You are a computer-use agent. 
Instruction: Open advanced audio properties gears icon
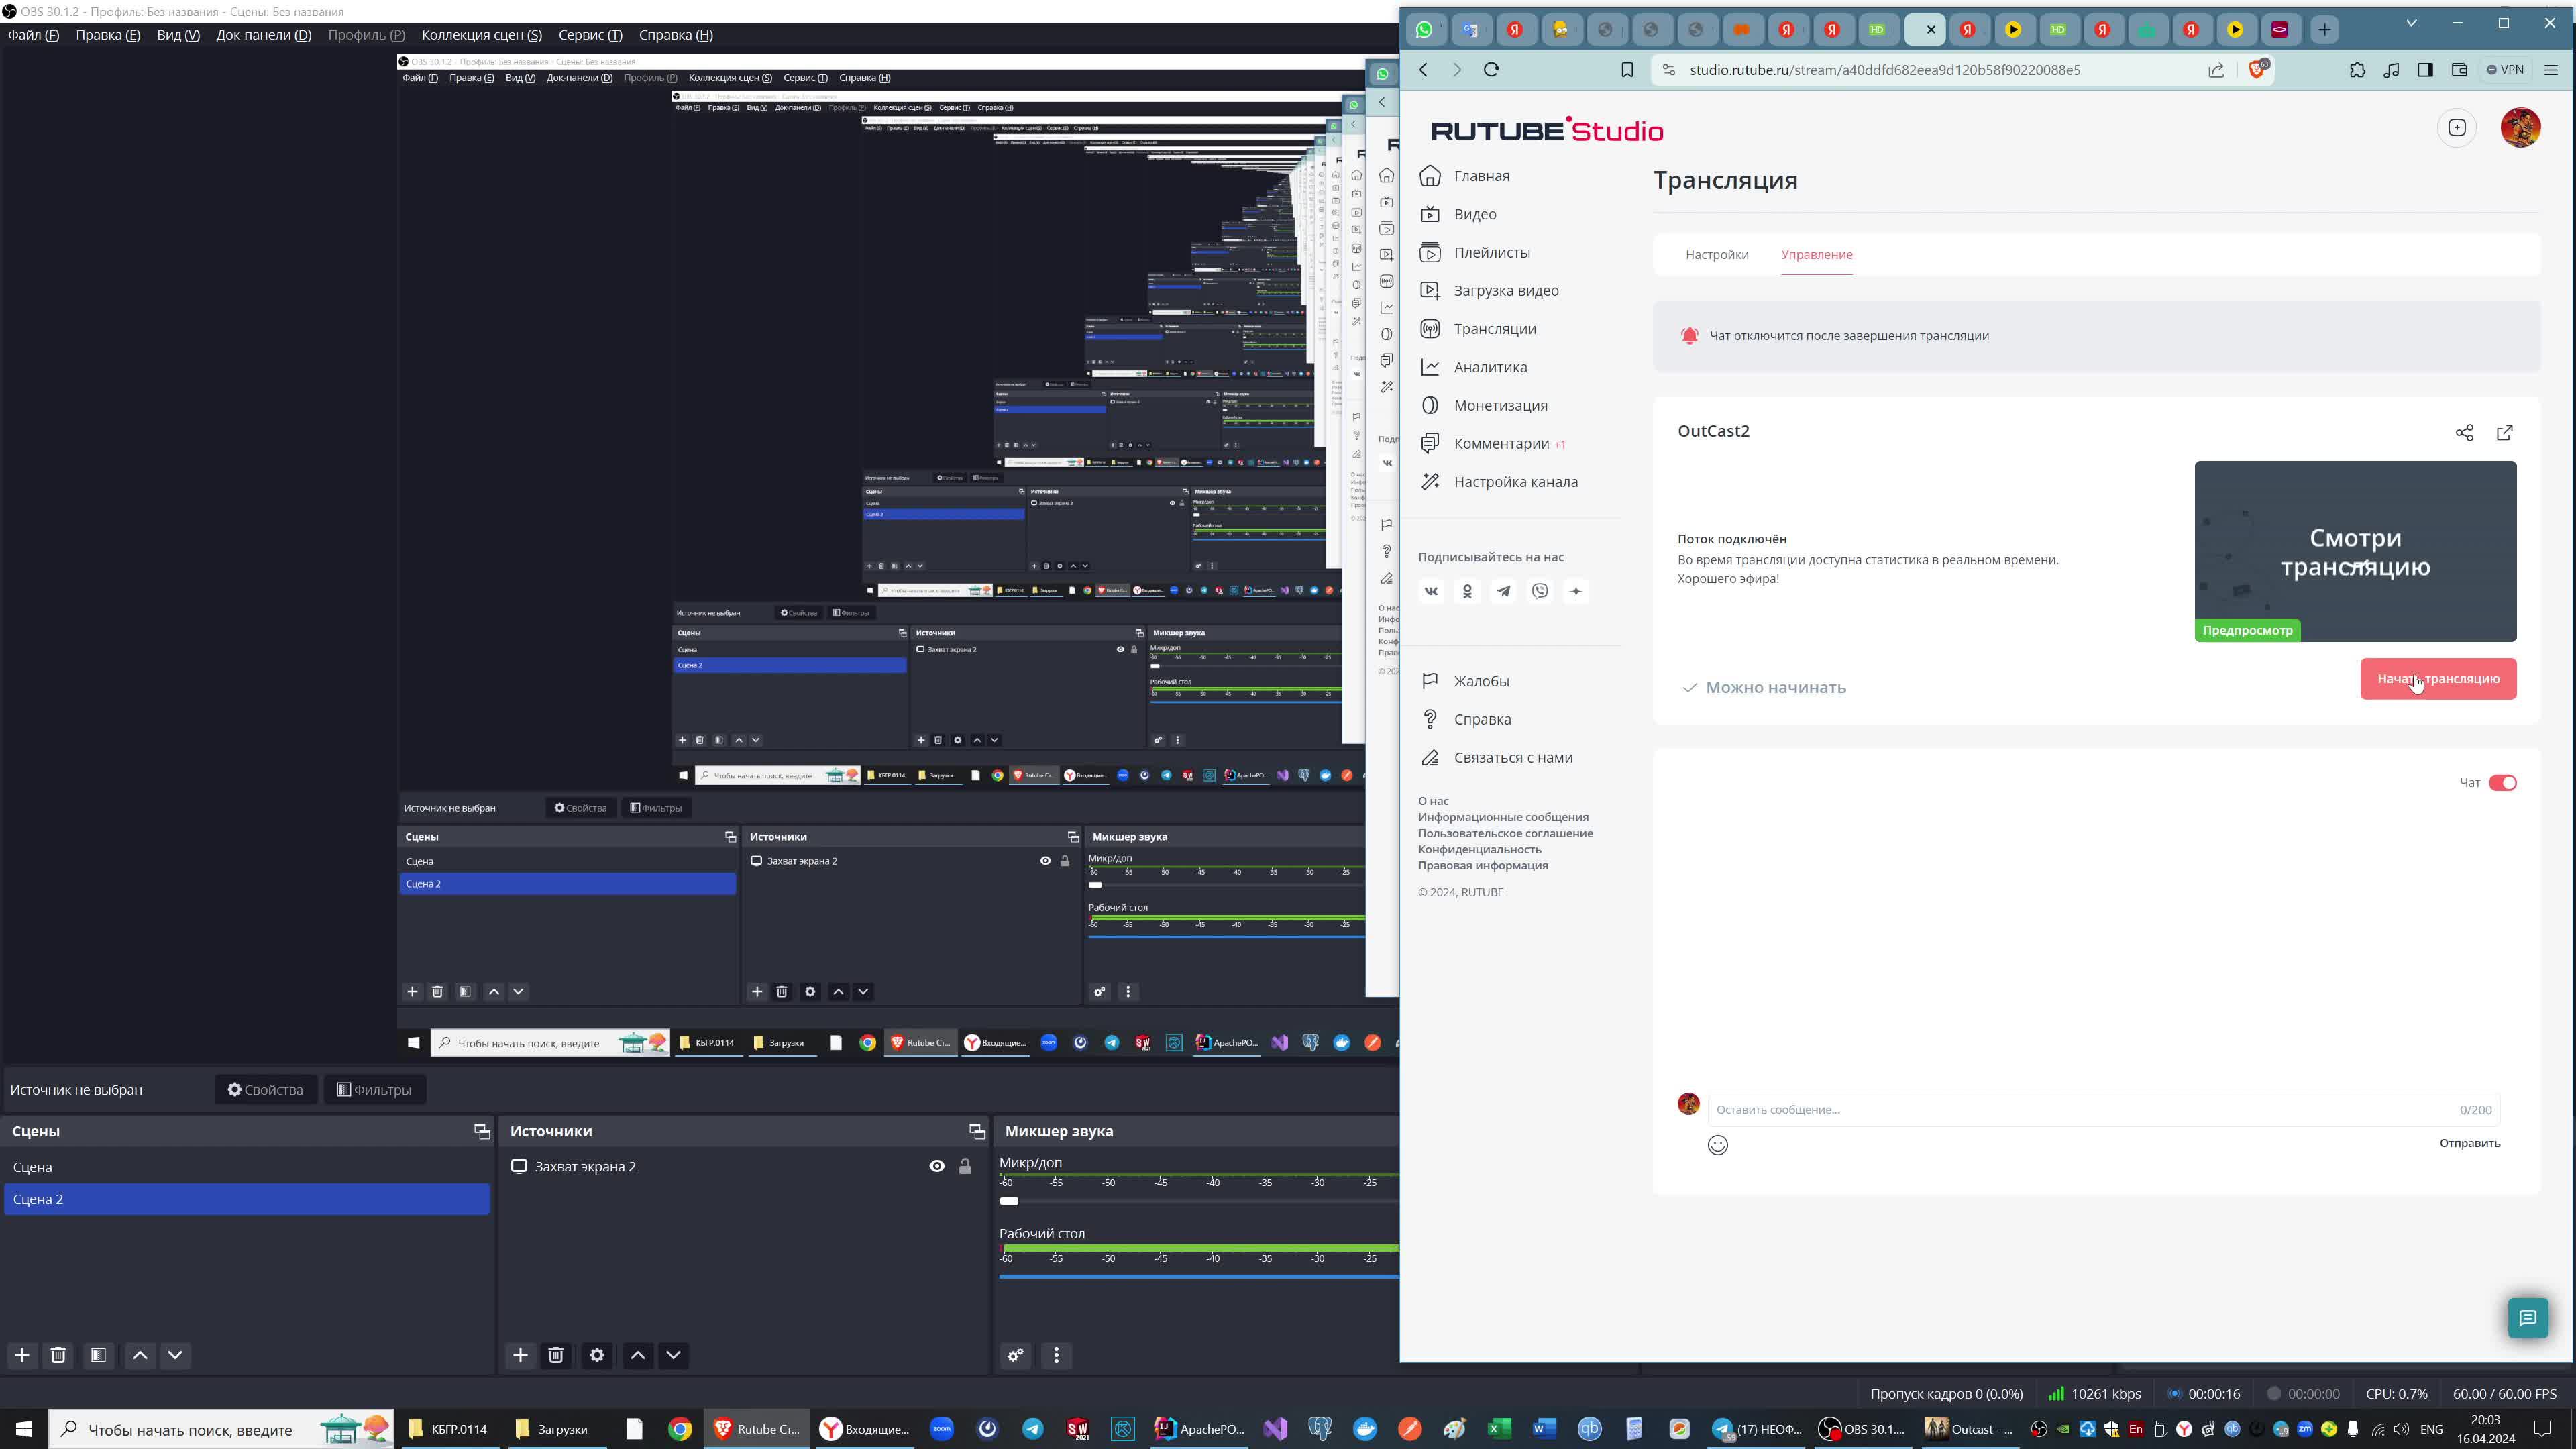pyautogui.click(x=1015, y=1356)
